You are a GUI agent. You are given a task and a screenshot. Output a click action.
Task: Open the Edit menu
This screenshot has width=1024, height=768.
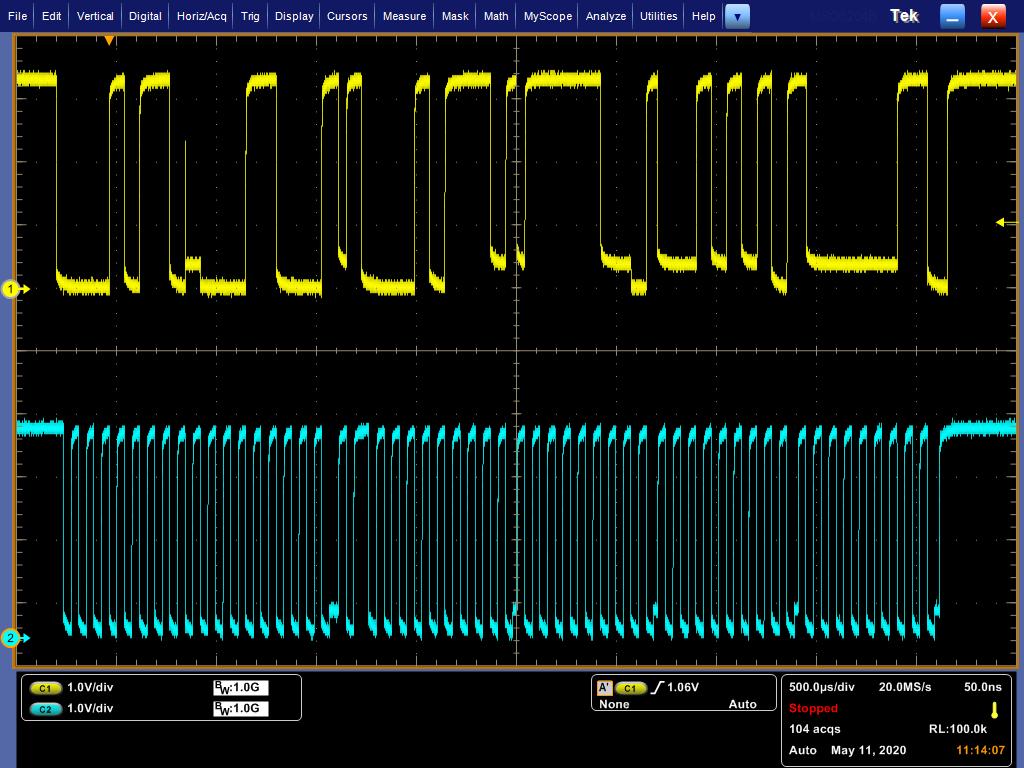(x=51, y=16)
